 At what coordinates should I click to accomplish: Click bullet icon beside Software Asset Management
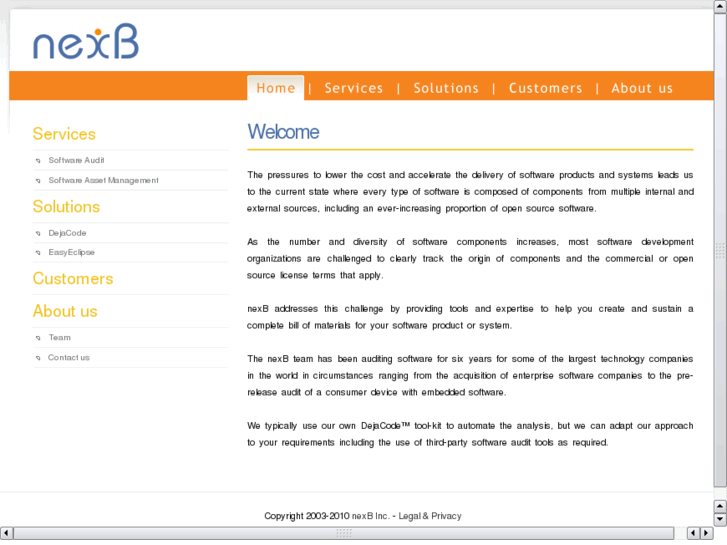[x=38, y=181]
